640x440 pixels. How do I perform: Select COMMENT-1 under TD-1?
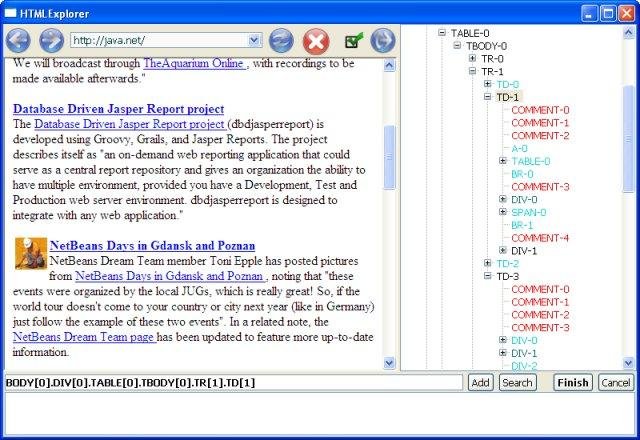(540, 123)
